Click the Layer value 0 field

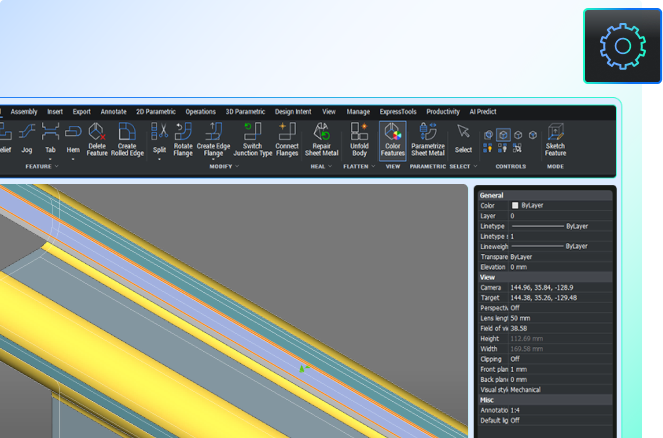560,216
